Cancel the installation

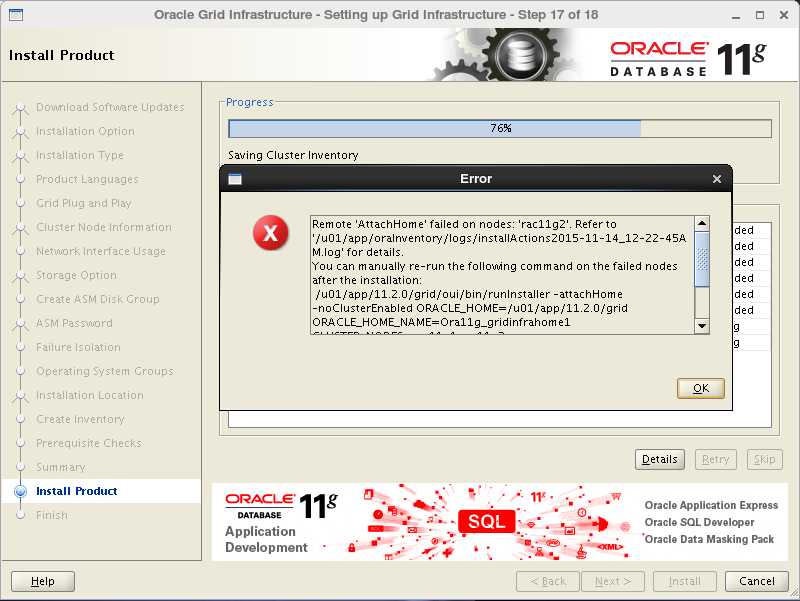pos(757,581)
